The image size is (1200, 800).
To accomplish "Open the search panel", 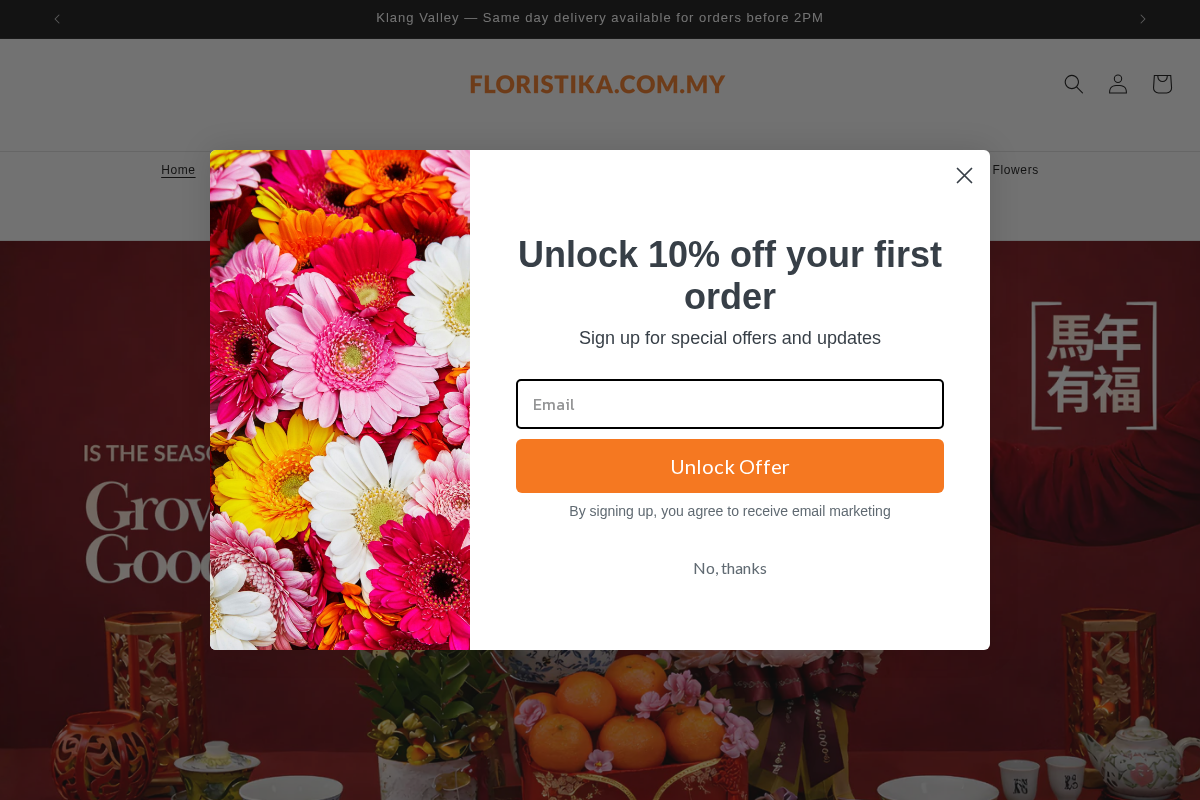I will click(x=1073, y=84).
